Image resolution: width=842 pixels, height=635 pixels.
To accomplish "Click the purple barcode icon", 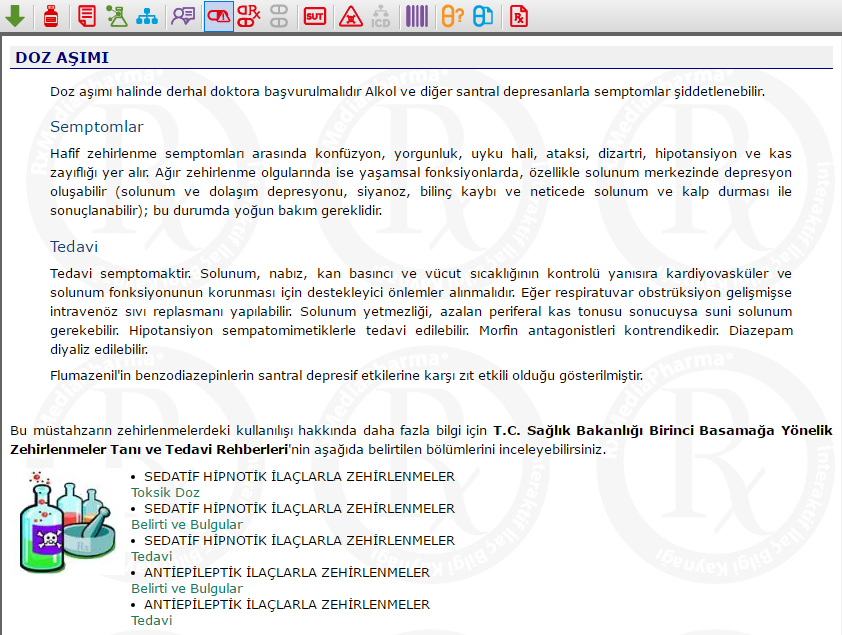I will pyautogui.click(x=416, y=16).
